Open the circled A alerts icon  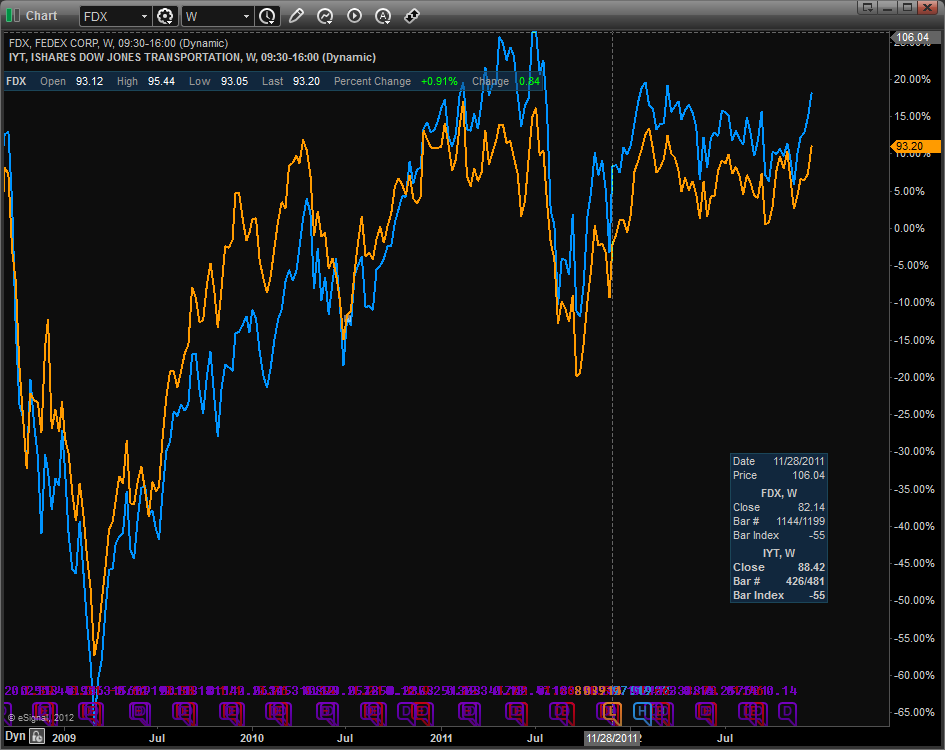tap(383, 16)
